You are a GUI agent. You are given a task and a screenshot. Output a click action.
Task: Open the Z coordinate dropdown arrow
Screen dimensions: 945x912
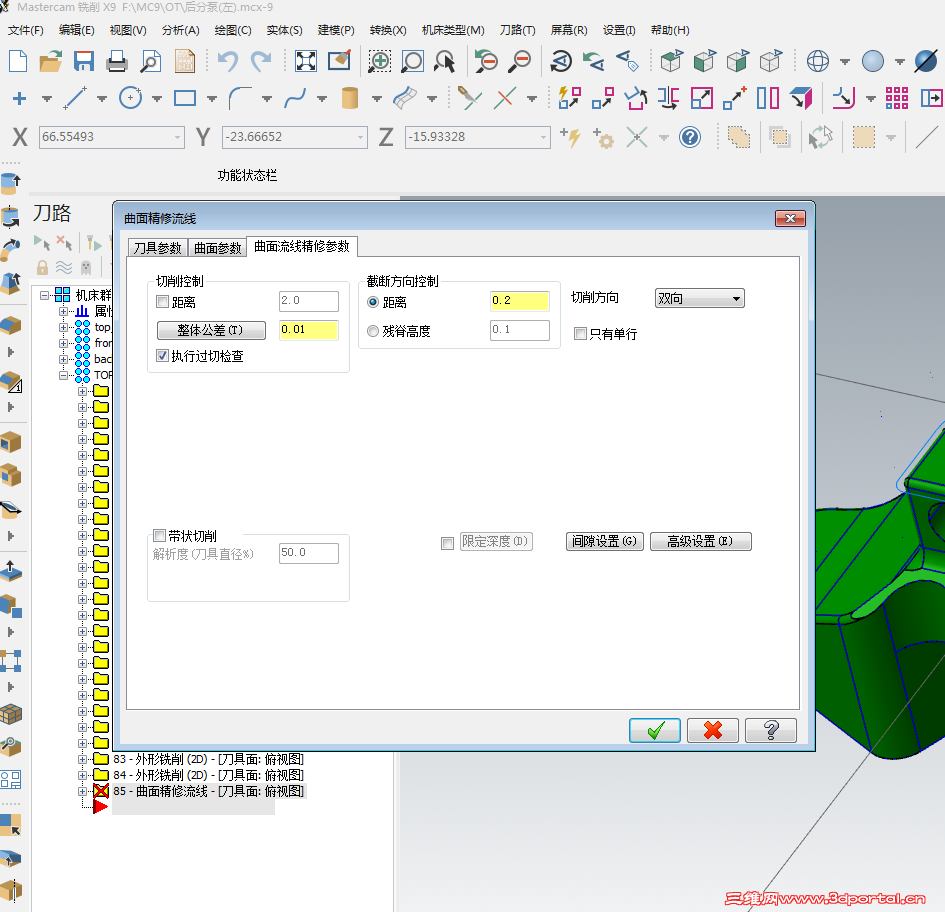coord(543,137)
